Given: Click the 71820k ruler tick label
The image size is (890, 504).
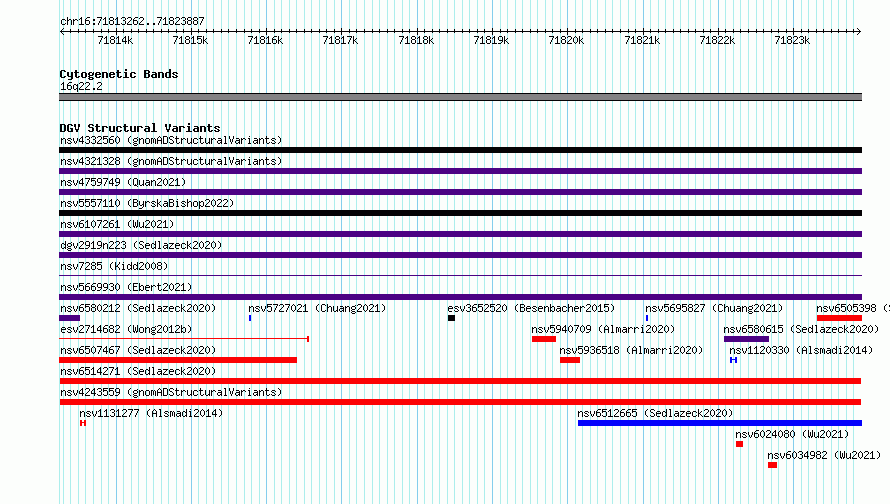Looking at the screenshot, I should [566, 40].
